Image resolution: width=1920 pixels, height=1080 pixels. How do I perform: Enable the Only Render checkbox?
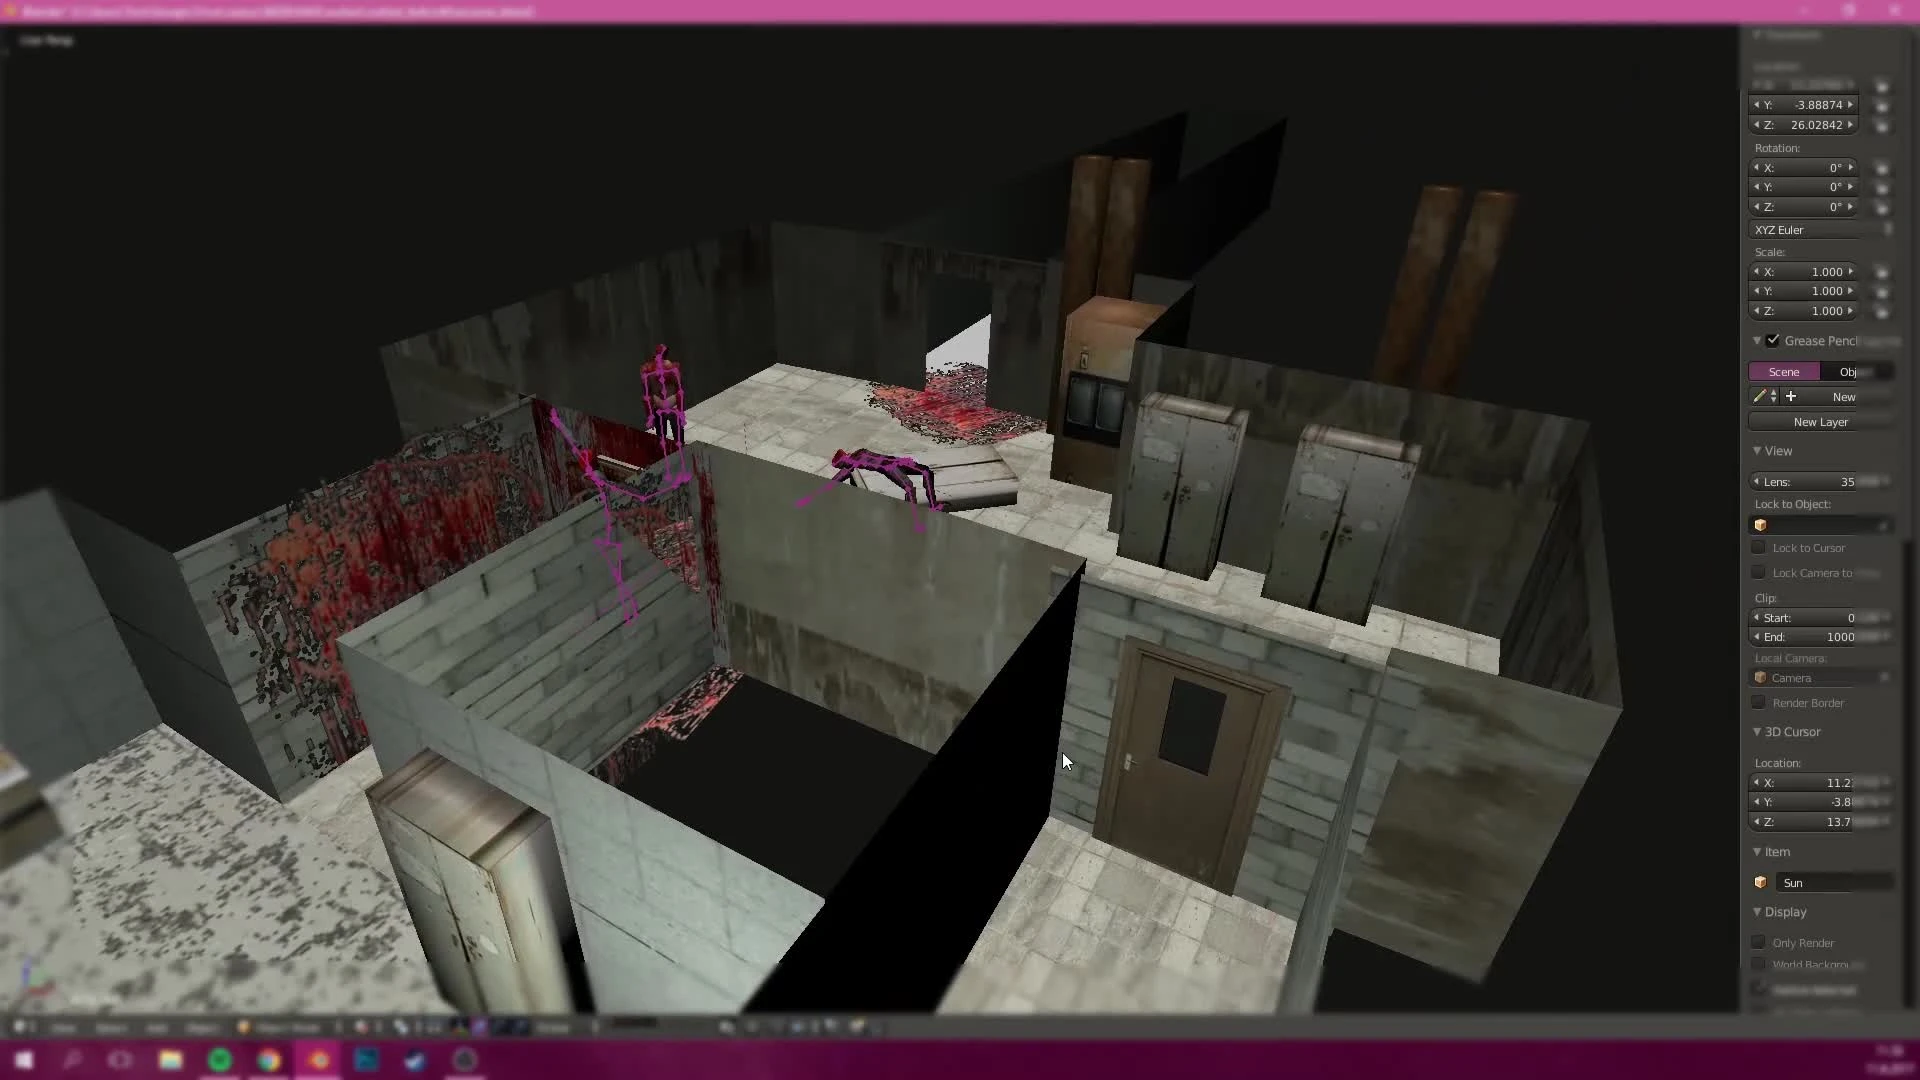[x=1759, y=943]
